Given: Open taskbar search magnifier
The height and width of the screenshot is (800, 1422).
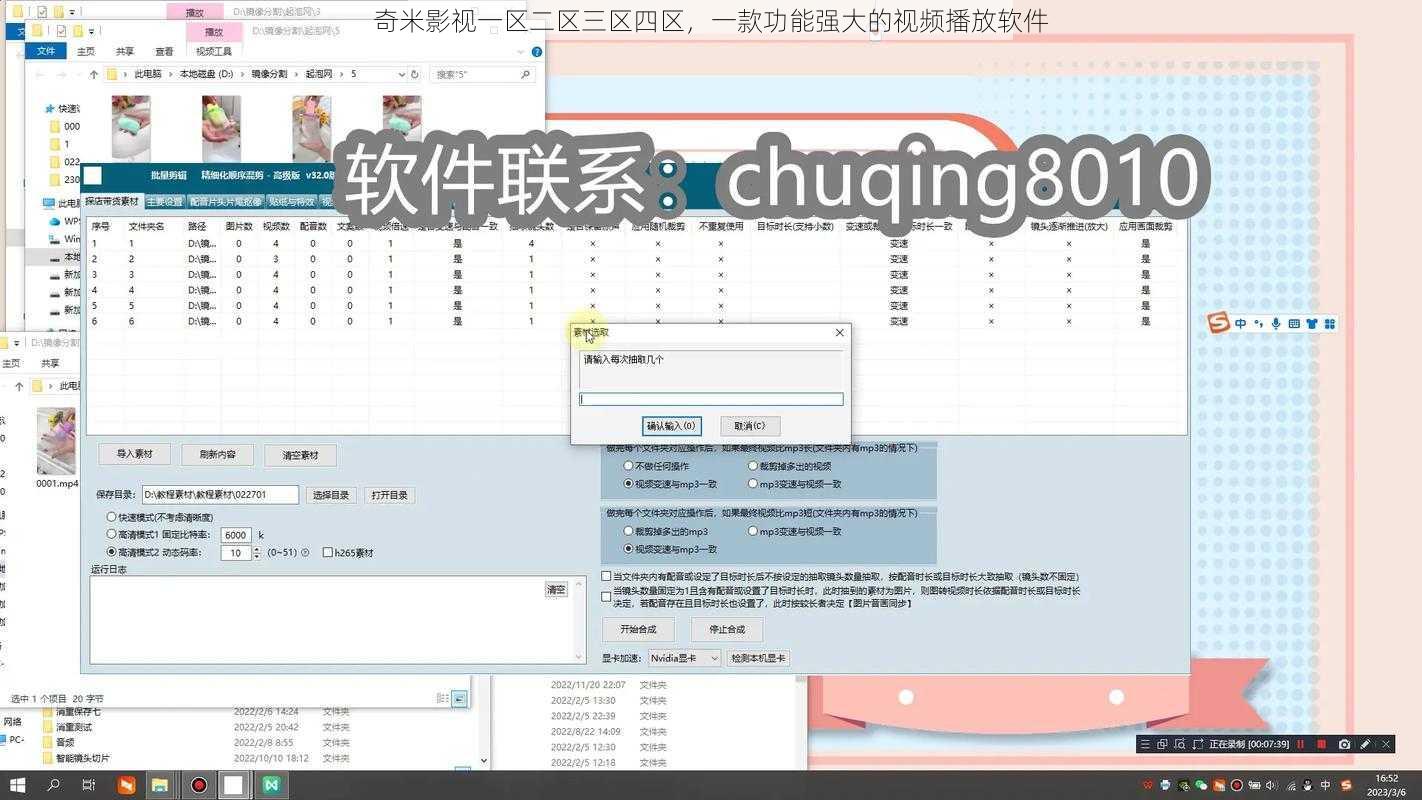Looking at the screenshot, I should (x=53, y=785).
